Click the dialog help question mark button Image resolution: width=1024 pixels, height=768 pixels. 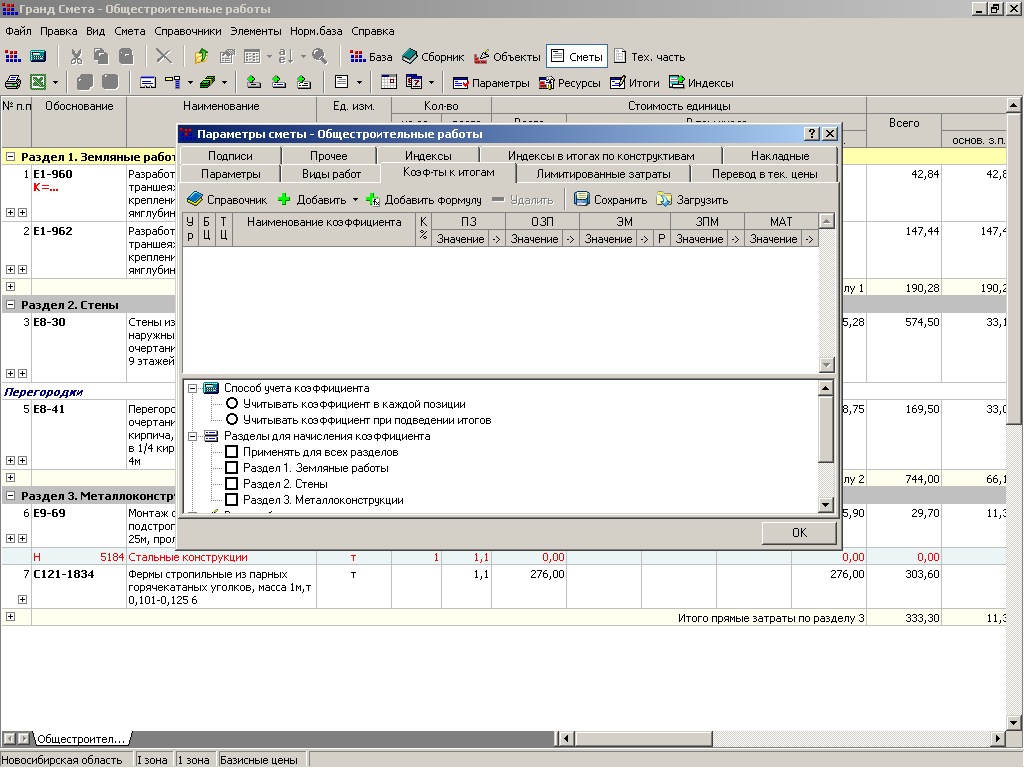pyautogui.click(x=812, y=134)
